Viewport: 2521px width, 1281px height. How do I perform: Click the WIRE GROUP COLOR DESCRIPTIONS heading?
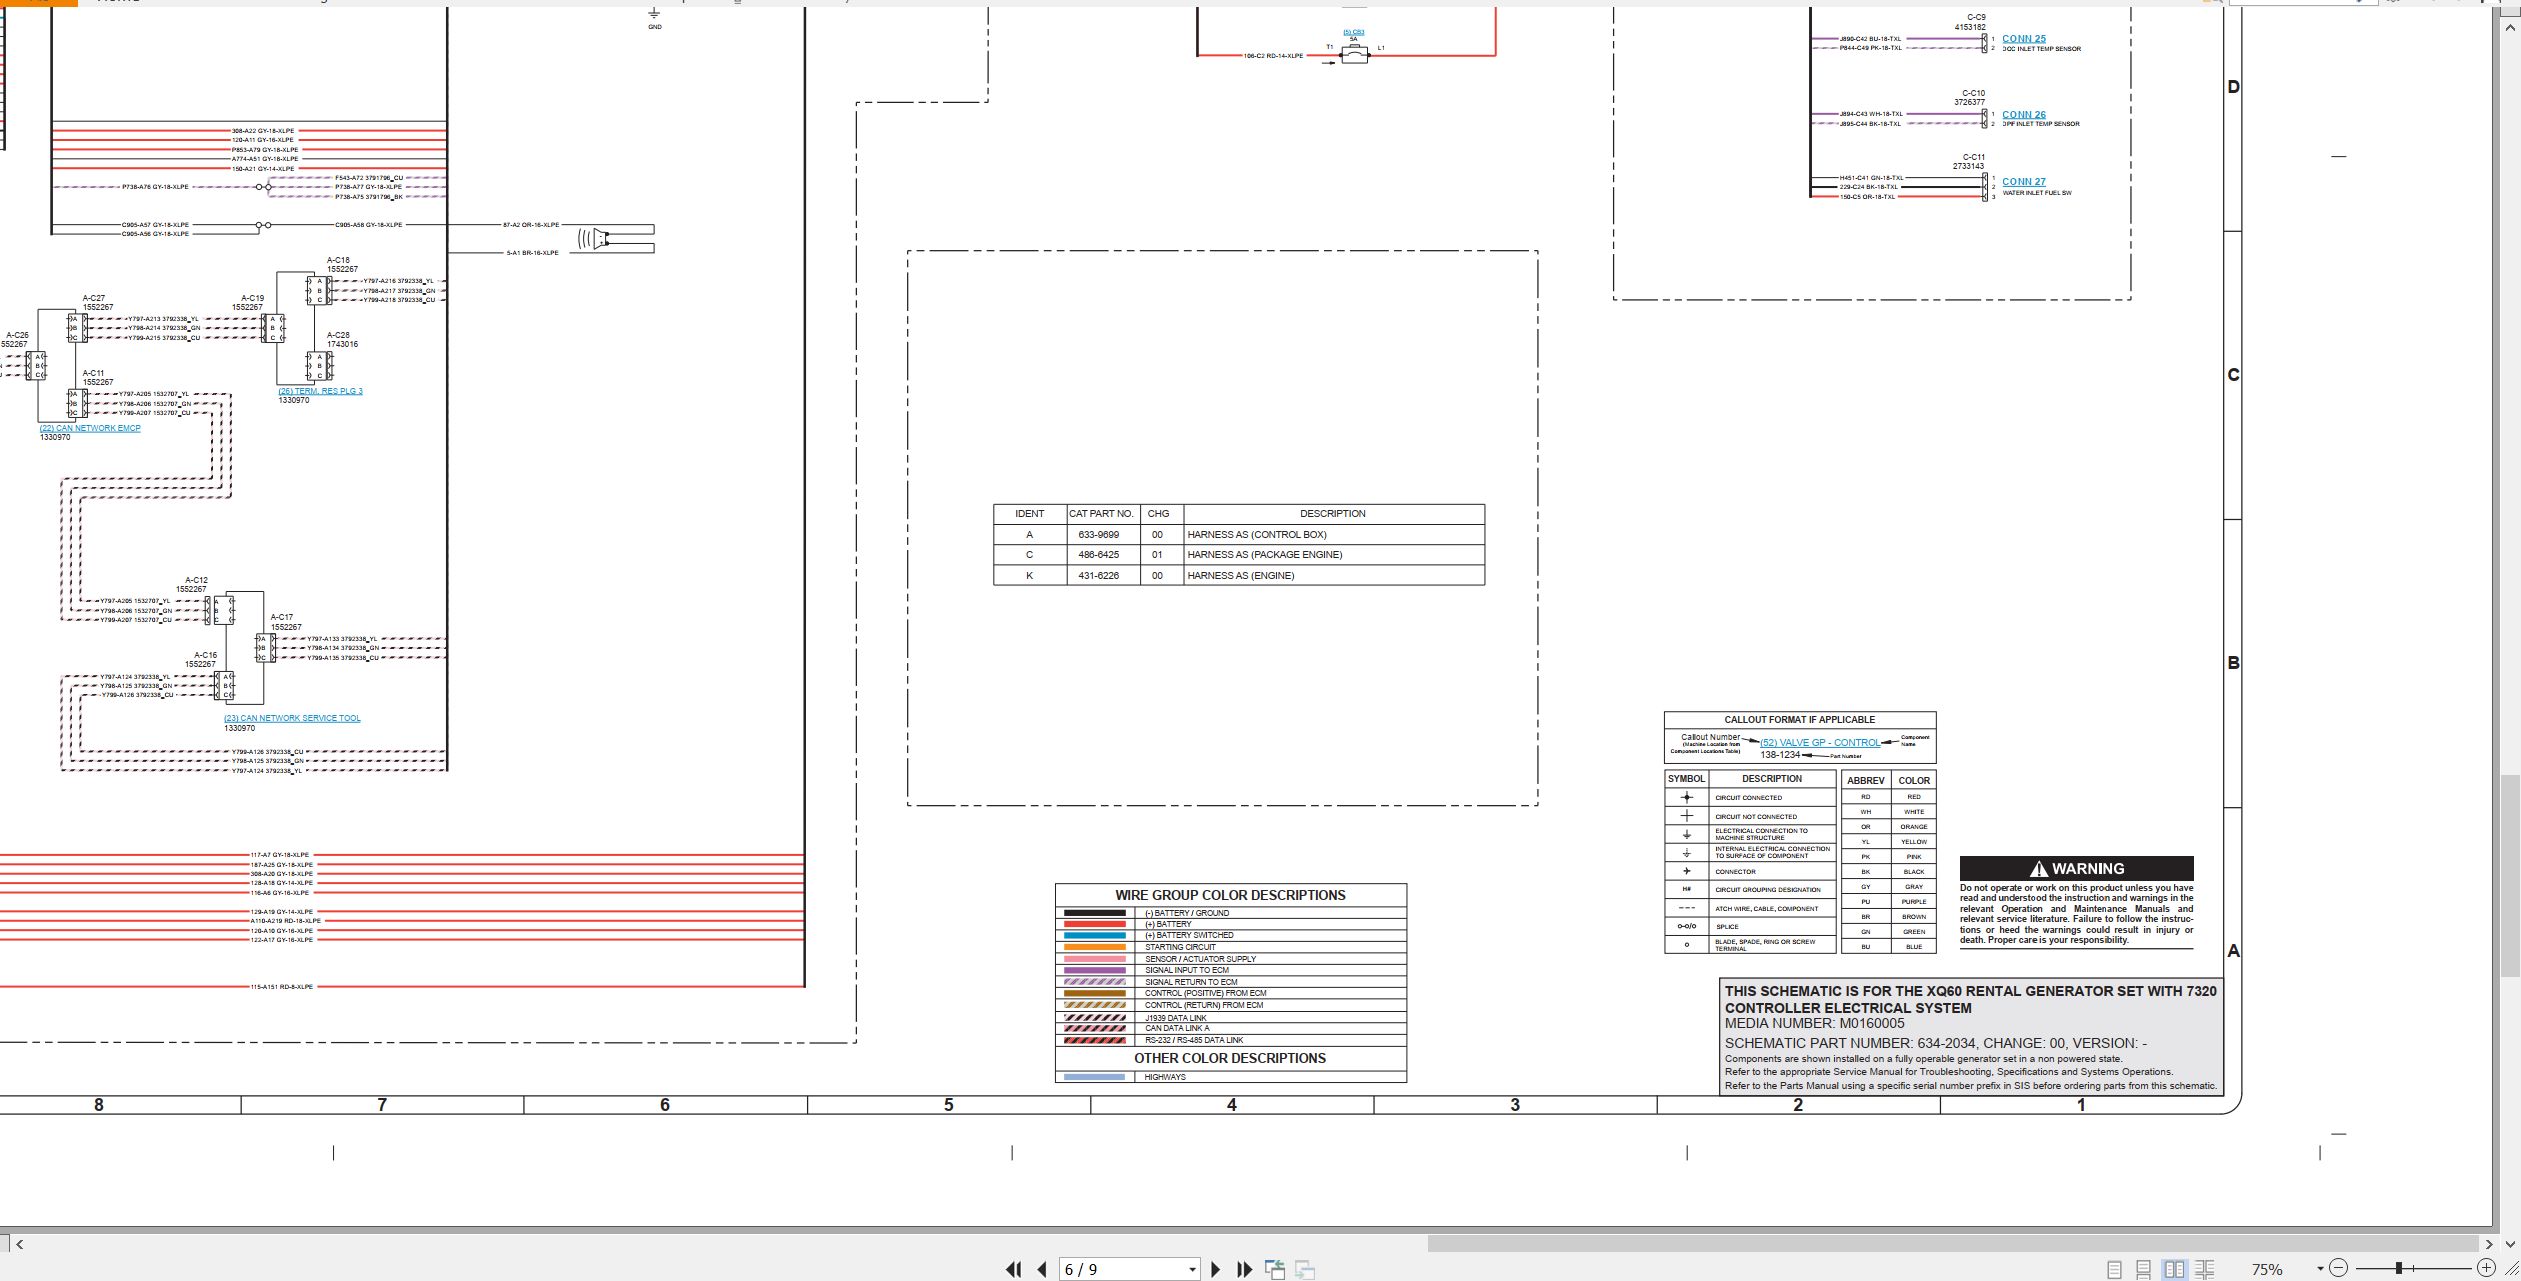pyautogui.click(x=1230, y=895)
